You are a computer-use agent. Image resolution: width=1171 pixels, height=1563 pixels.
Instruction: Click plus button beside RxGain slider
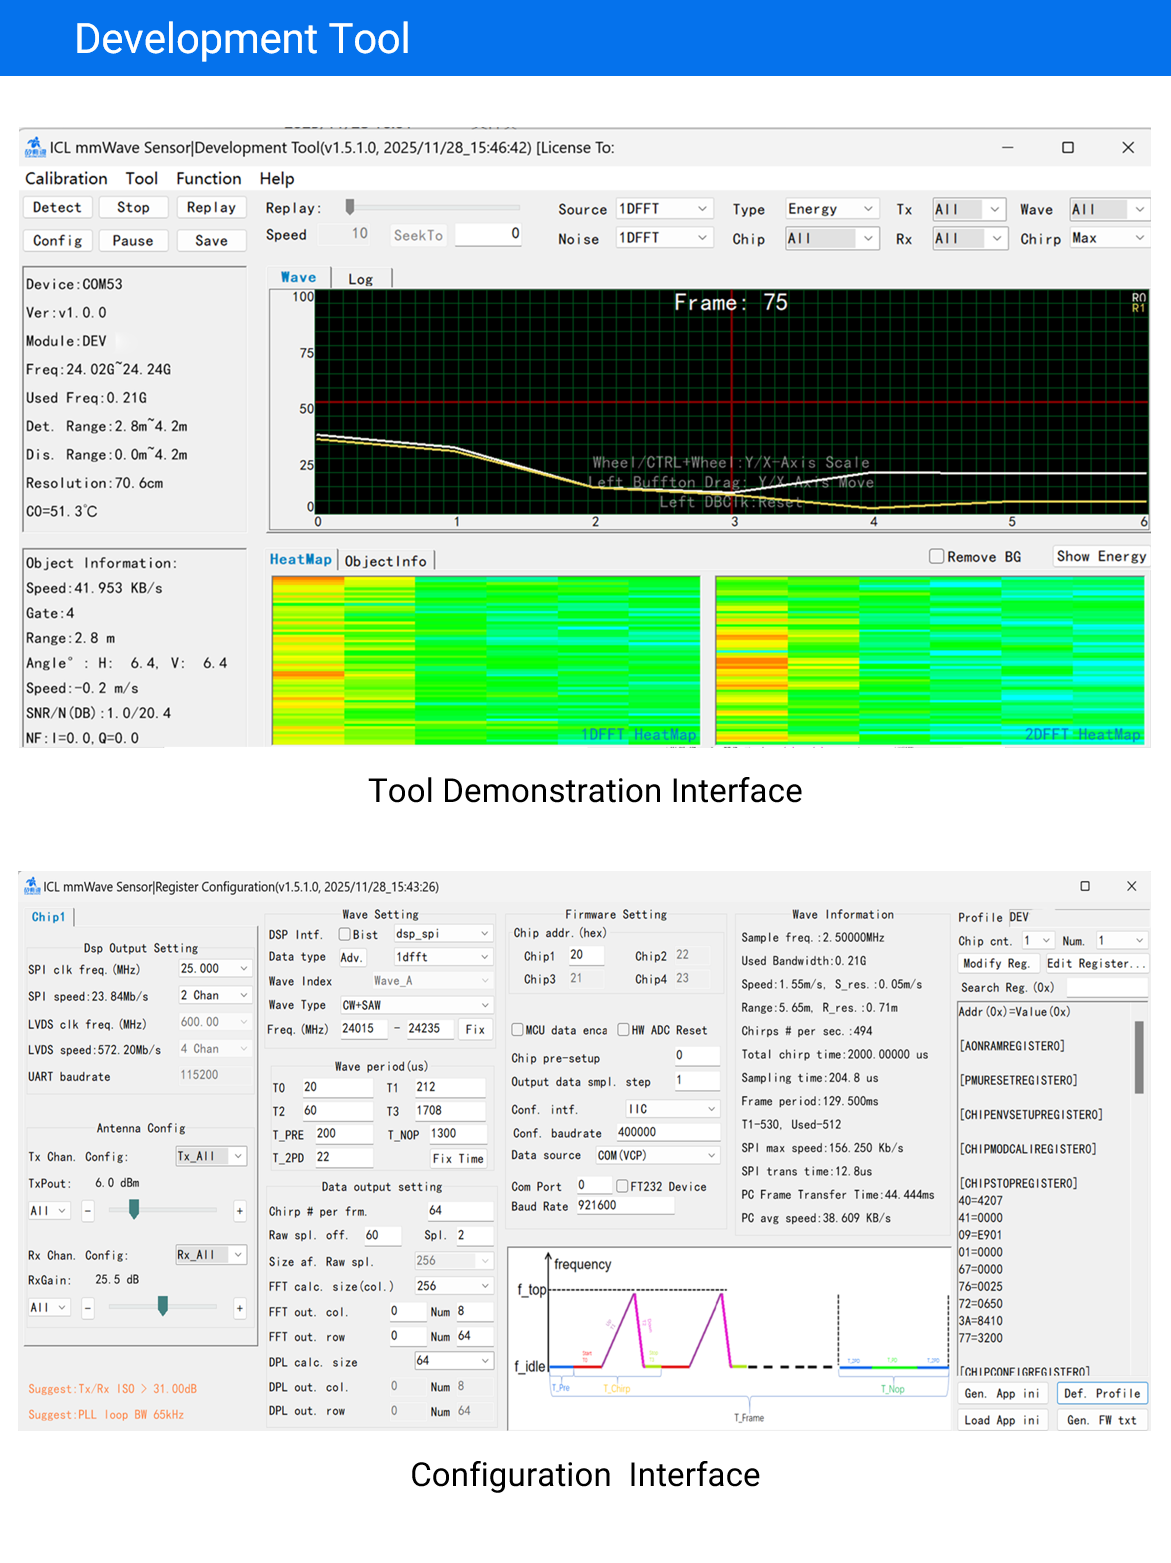pyautogui.click(x=240, y=1308)
